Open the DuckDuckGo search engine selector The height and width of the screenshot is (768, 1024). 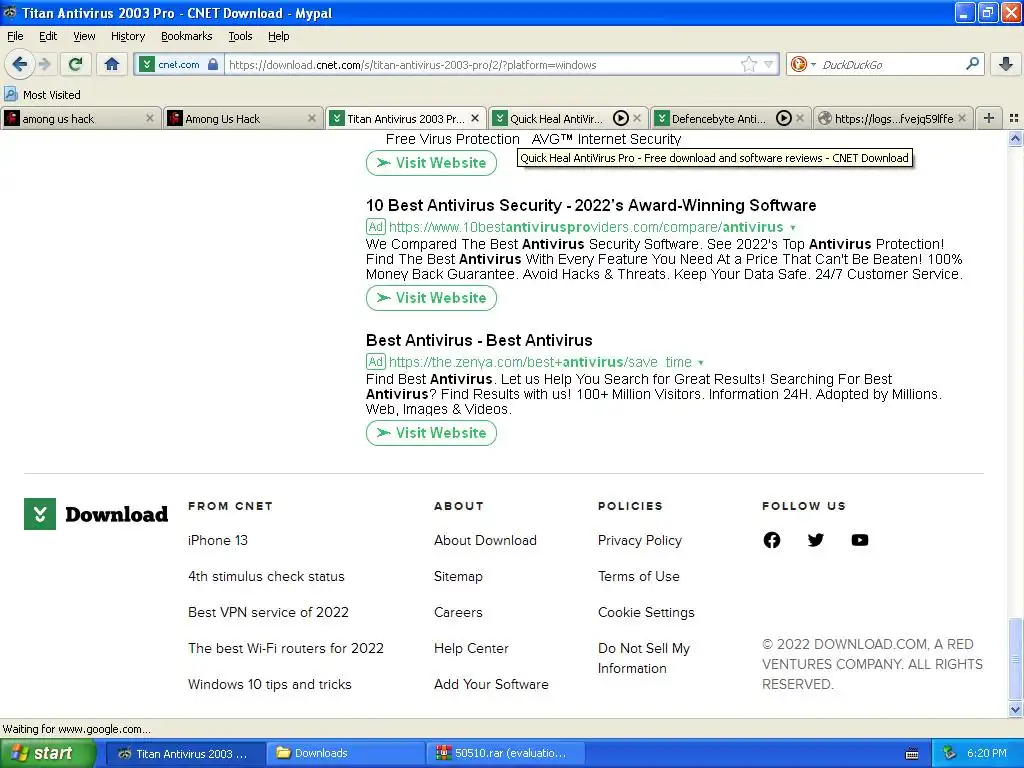point(803,64)
